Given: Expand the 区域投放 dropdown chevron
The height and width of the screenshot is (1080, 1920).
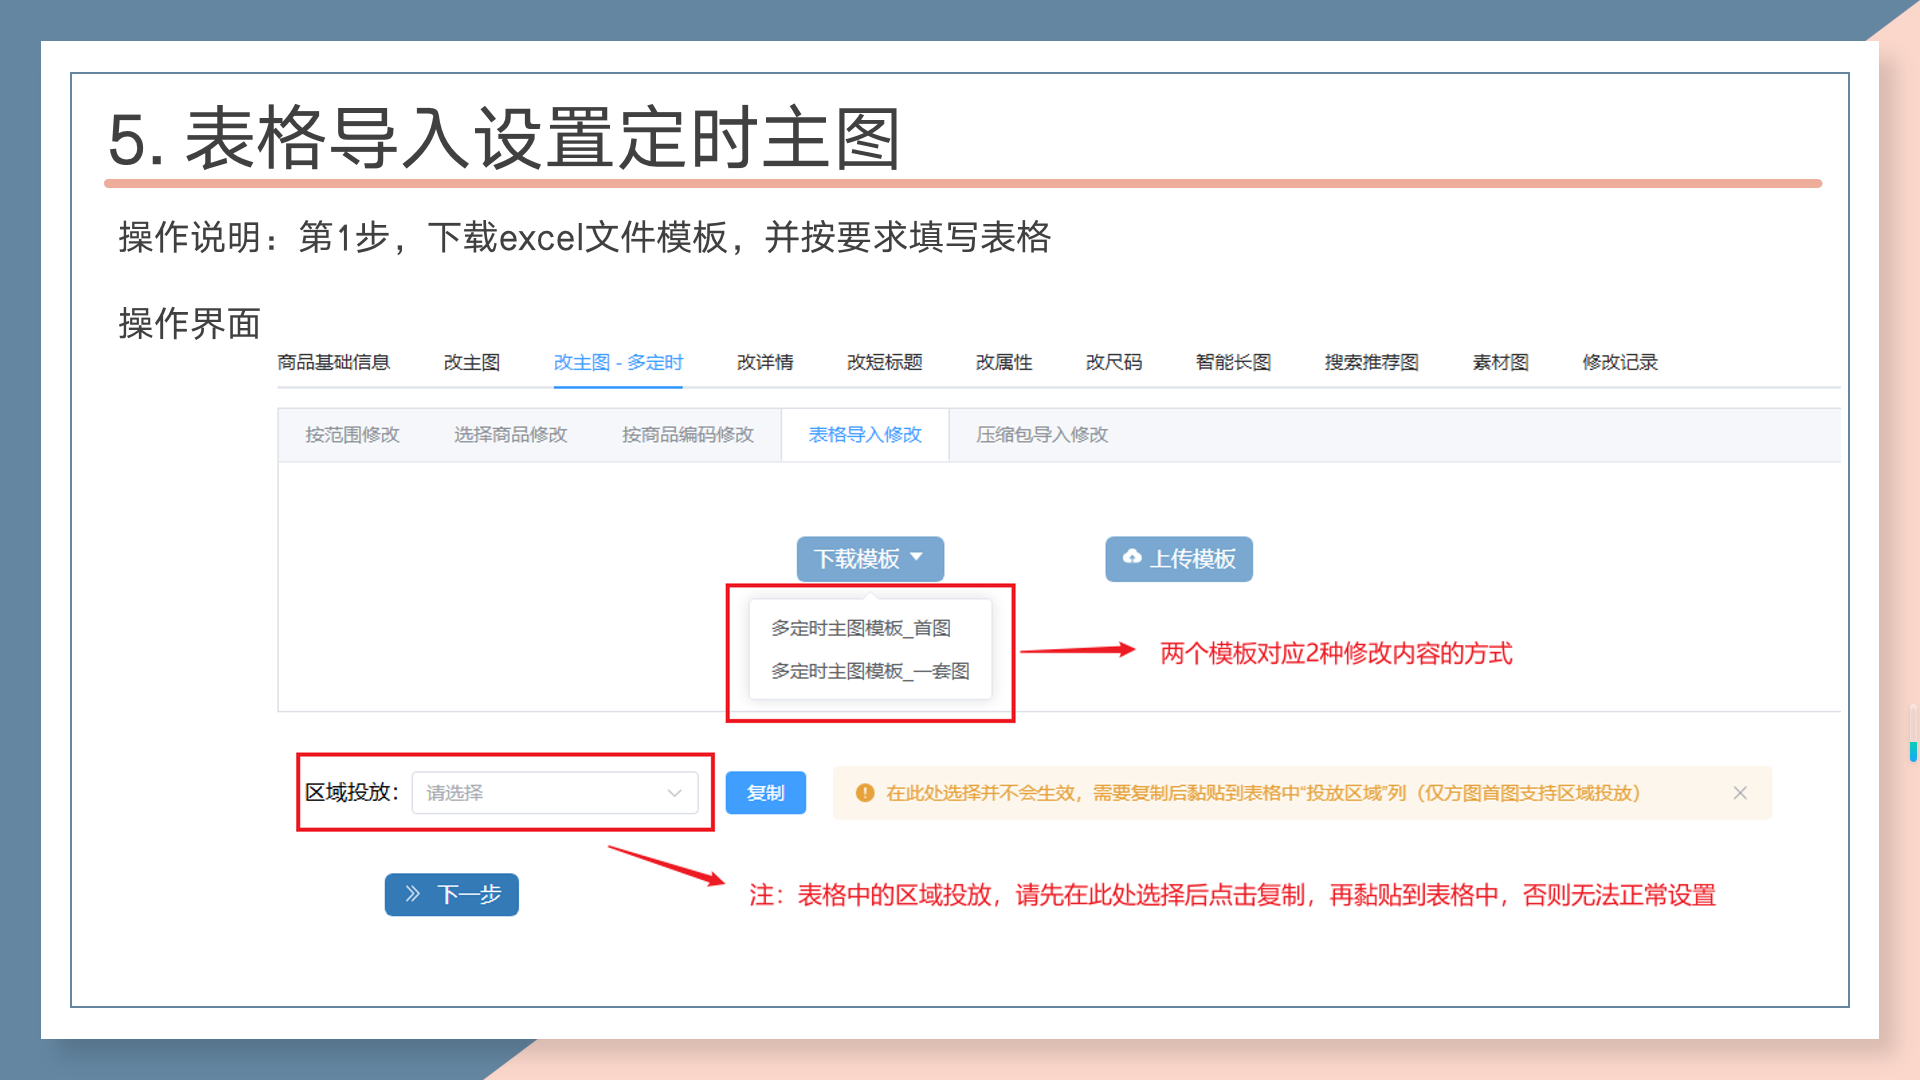Looking at the screenshot, I should pyautogui.click(x=675, y=793).
